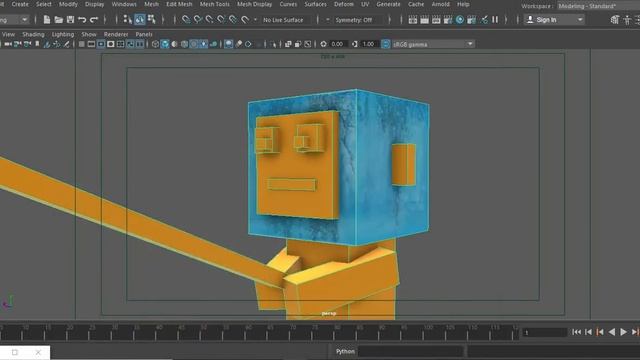Open the Hypershade blue sphere icon

pos(460,20)
